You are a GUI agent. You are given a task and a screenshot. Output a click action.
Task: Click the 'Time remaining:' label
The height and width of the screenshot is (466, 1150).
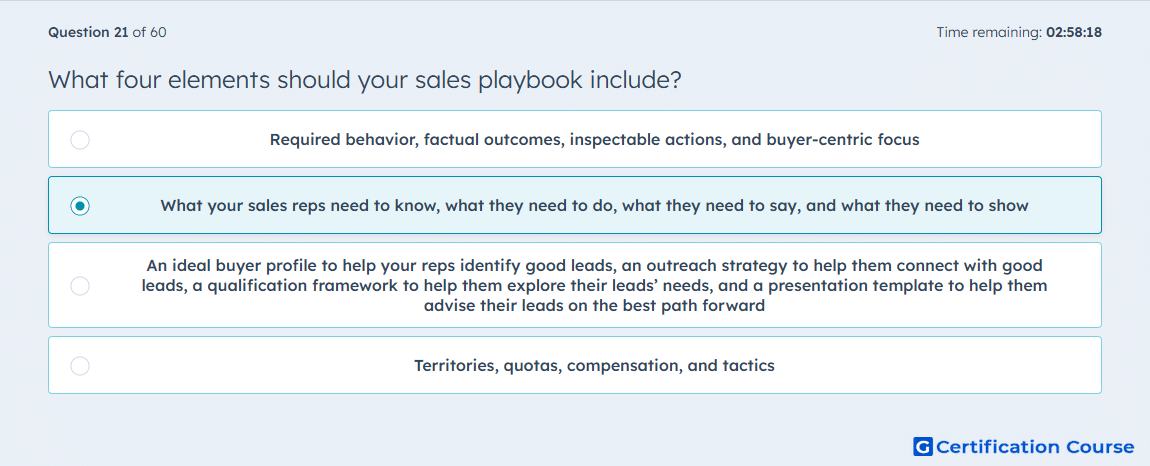point(989,32)
